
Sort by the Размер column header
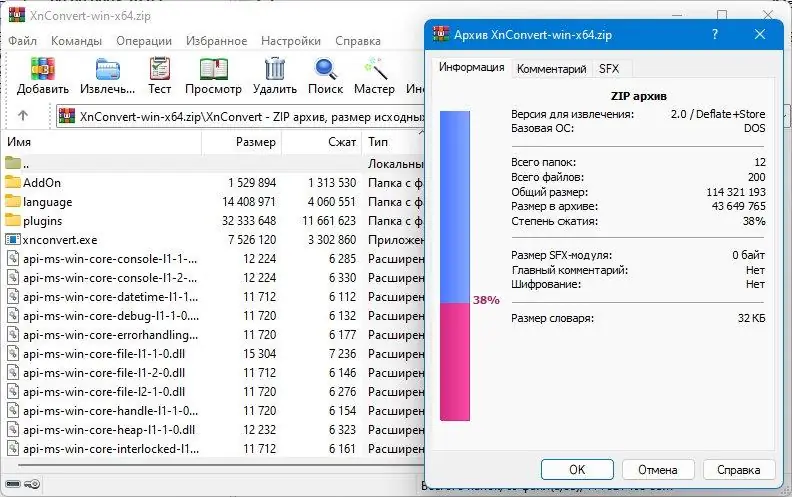[x=241, y=142]
